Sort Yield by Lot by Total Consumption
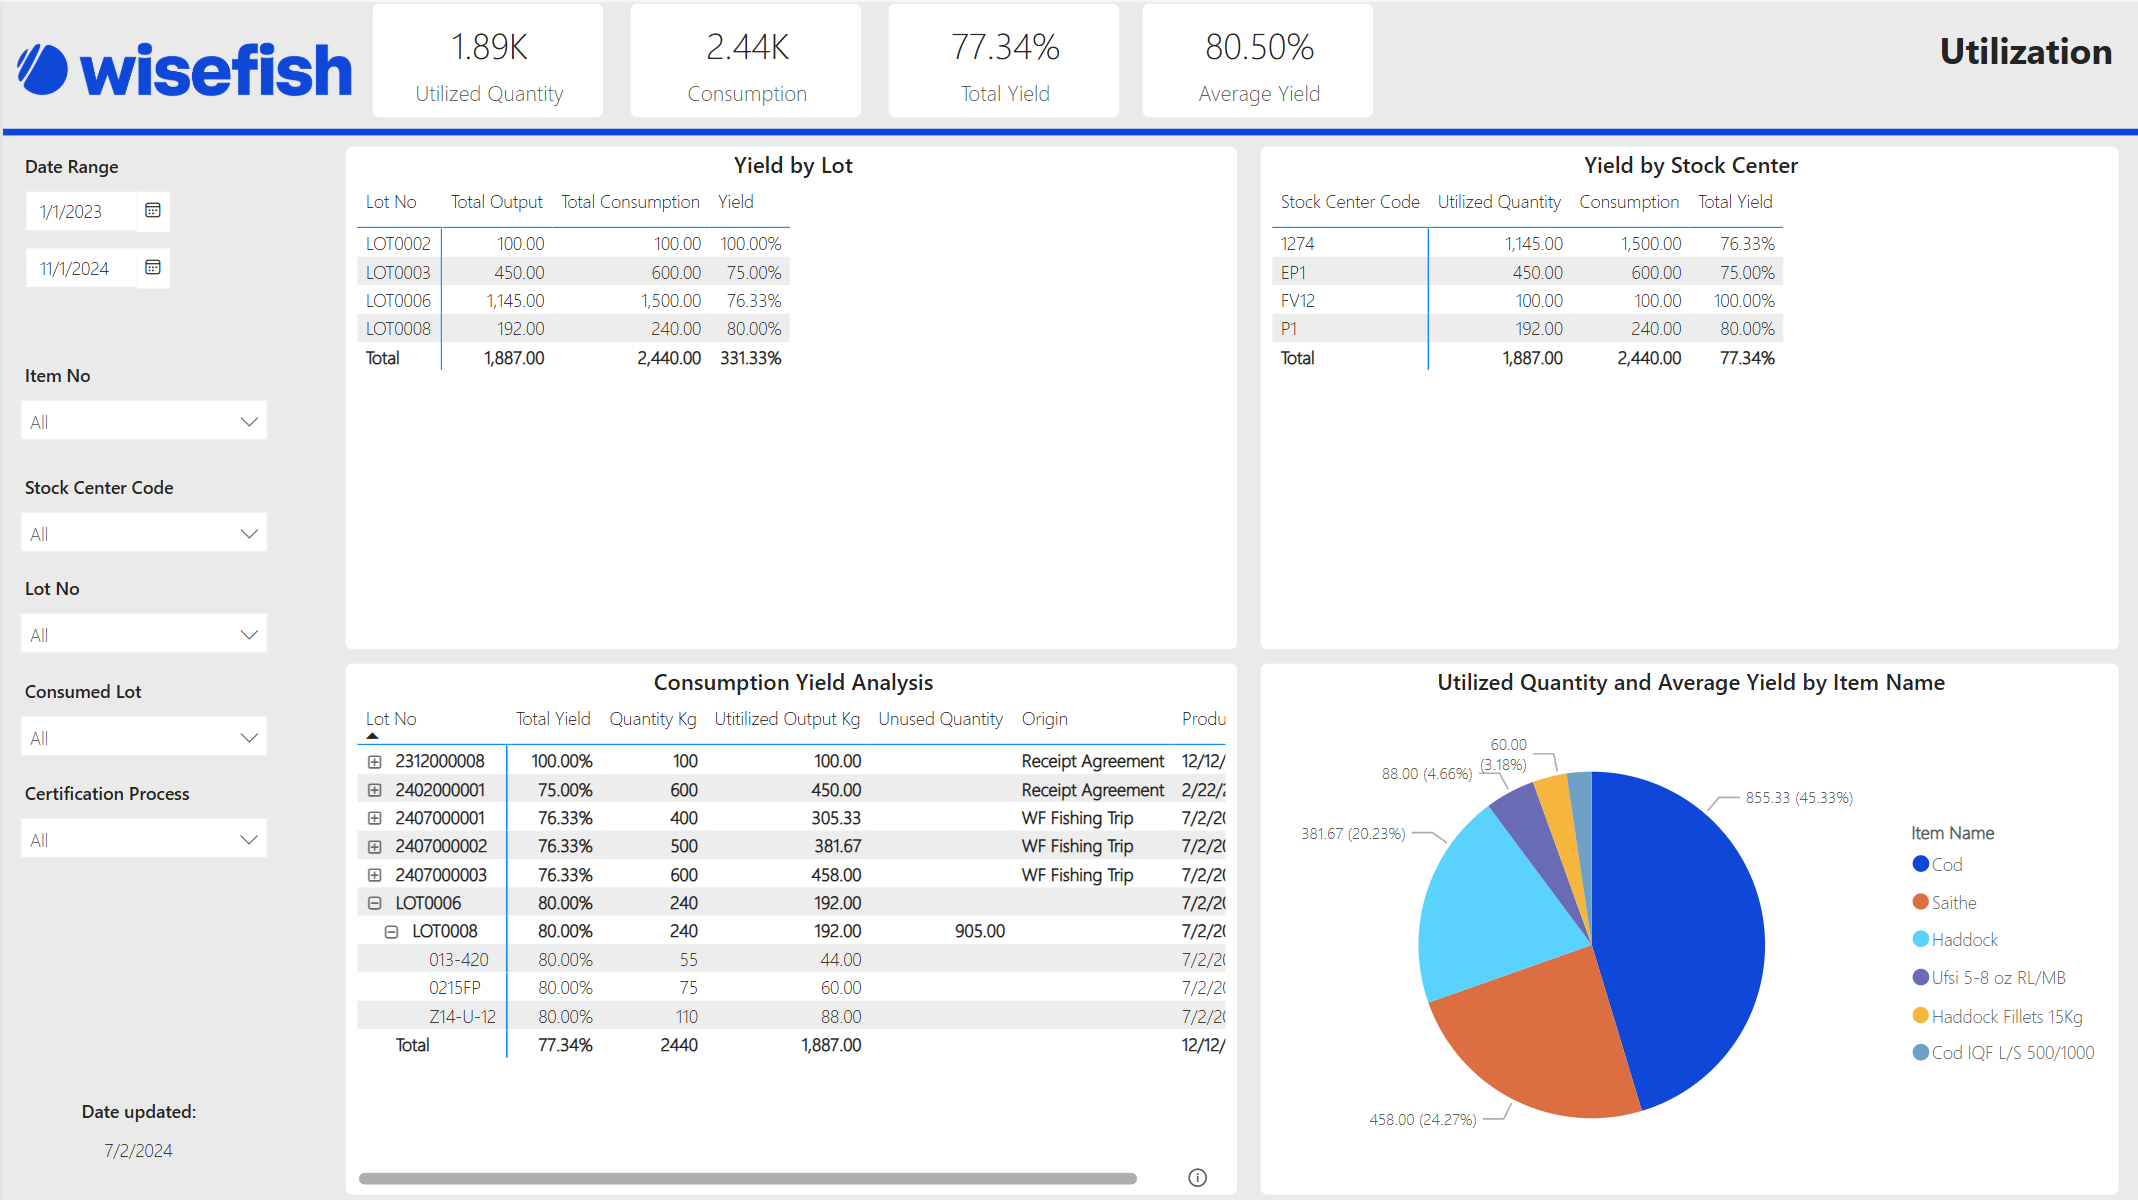Image resolution: width=2138 pixels, height=1200 pixels. [630, 202]
